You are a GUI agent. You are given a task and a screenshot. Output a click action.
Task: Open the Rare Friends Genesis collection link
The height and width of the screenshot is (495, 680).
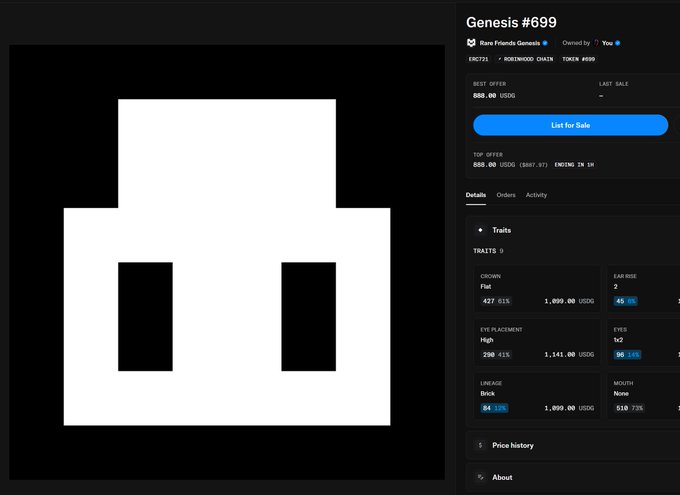(x=510, y=43)
